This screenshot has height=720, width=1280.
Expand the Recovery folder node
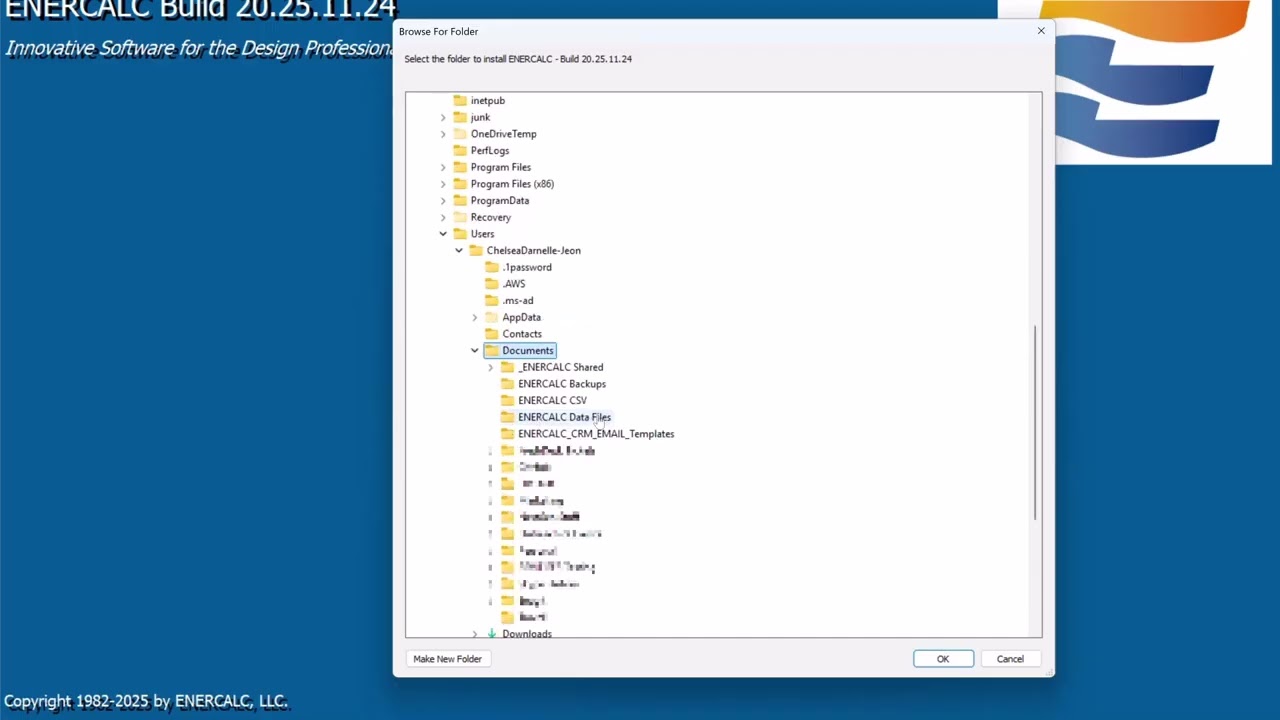443,217
